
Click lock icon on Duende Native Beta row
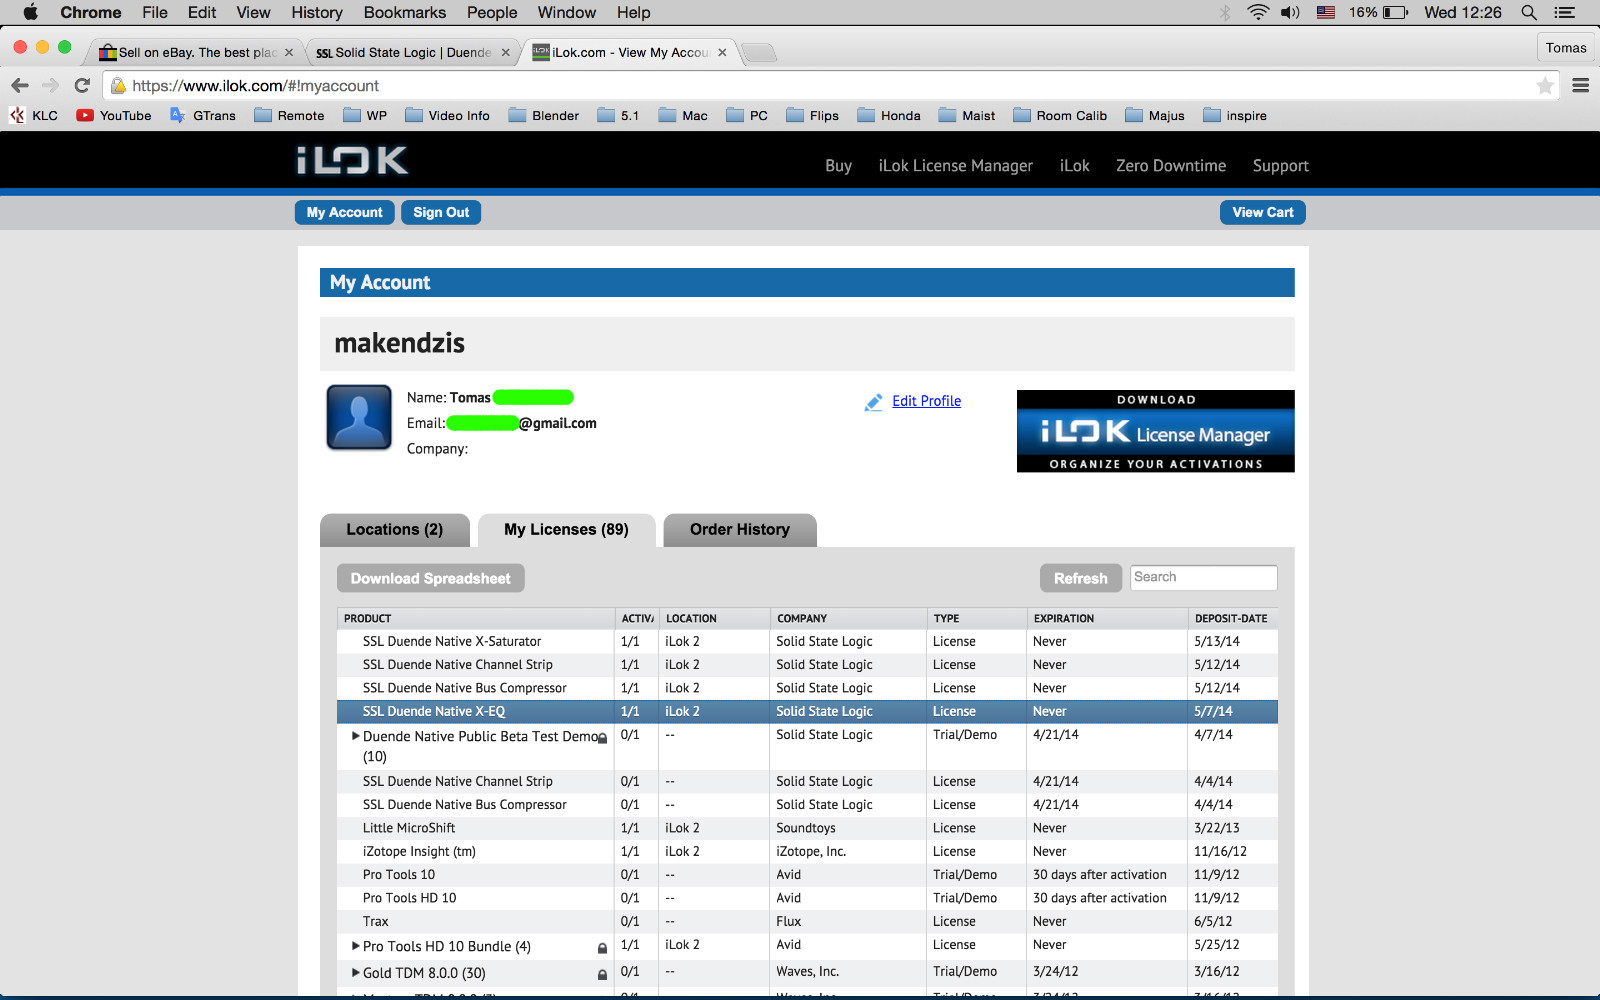point(602,738)
